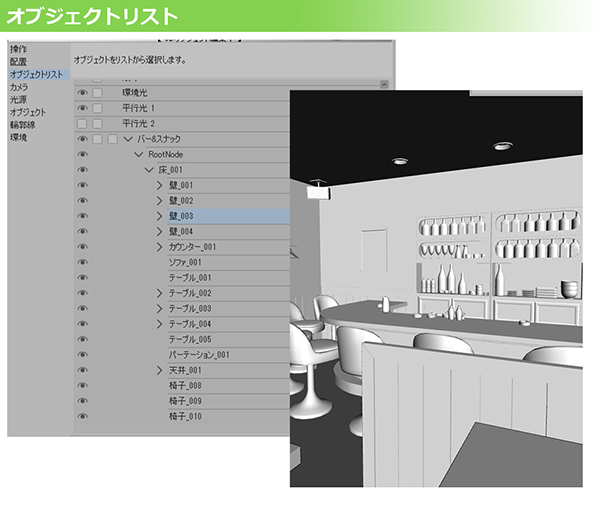The image size is (600, 511).
Task: Select the RootNode label
Action: tap(166, 154)
